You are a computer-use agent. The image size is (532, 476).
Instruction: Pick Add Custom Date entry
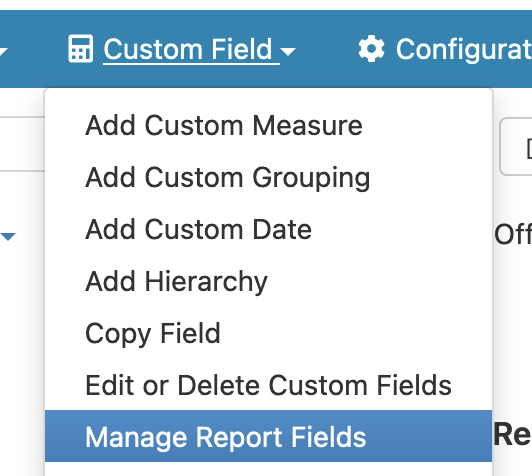click(198, 229)
